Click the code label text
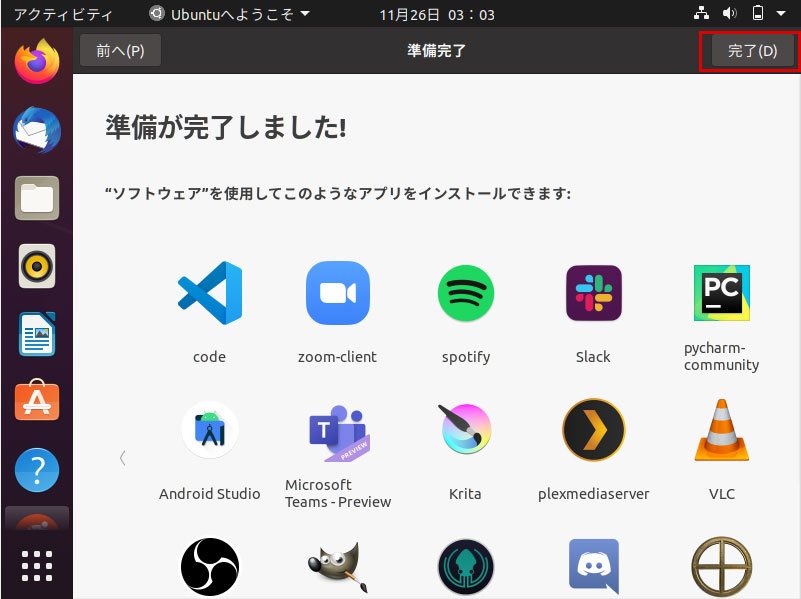 (209, 357)
